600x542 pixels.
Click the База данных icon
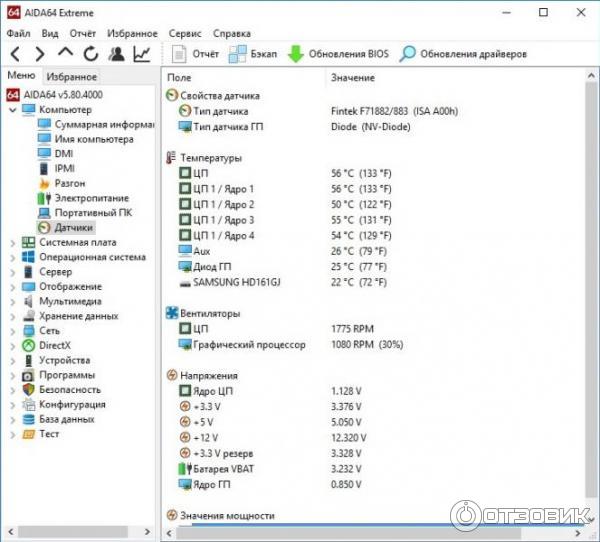29,420
